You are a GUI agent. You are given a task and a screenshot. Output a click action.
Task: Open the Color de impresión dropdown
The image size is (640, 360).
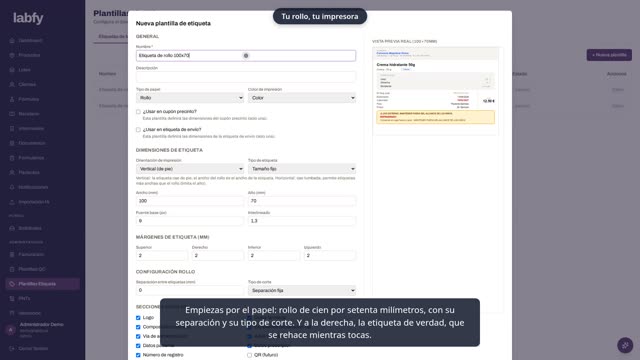302,98
